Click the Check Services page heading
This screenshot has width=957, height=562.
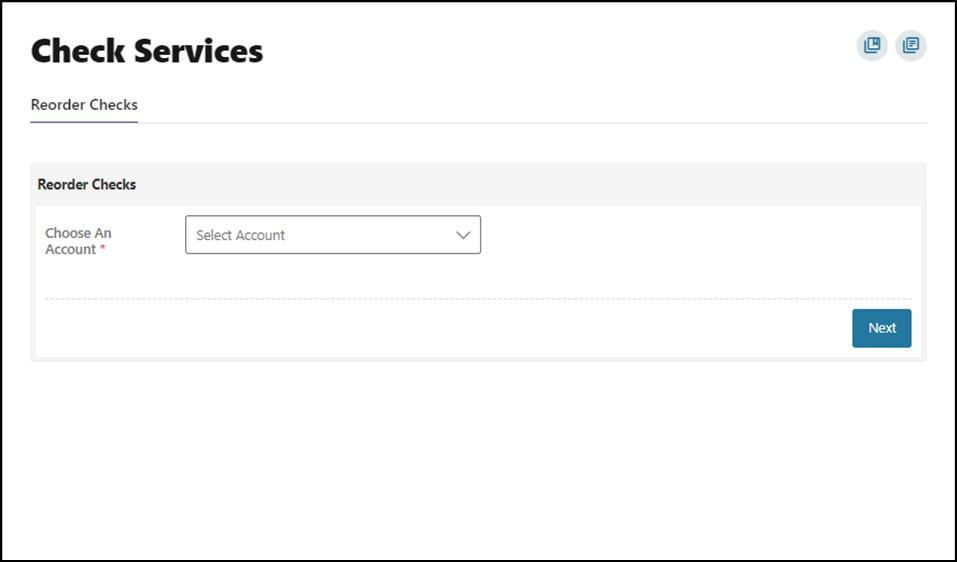[147, 51]
